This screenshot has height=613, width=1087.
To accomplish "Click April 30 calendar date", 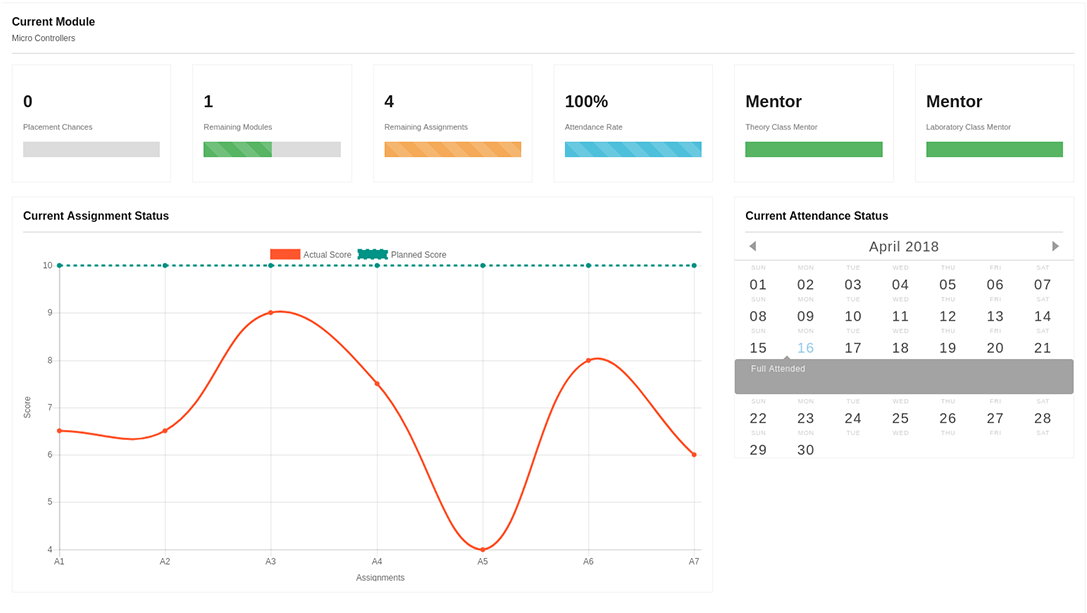I will click(x=805, y=450).
